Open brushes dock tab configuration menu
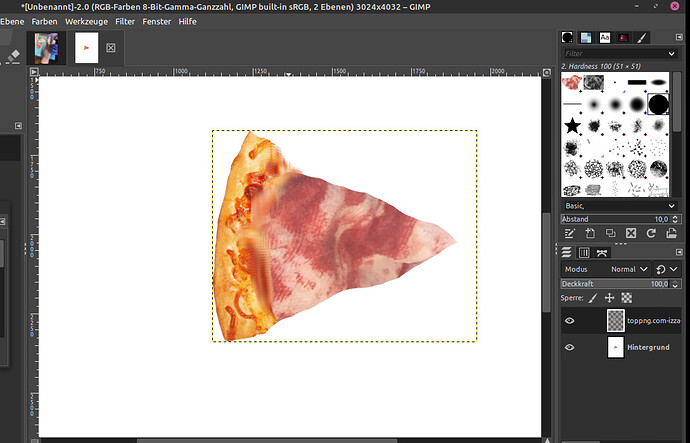The width and height of the screenshot is (690, 443). pyautogui.click(x=679, y=37)
